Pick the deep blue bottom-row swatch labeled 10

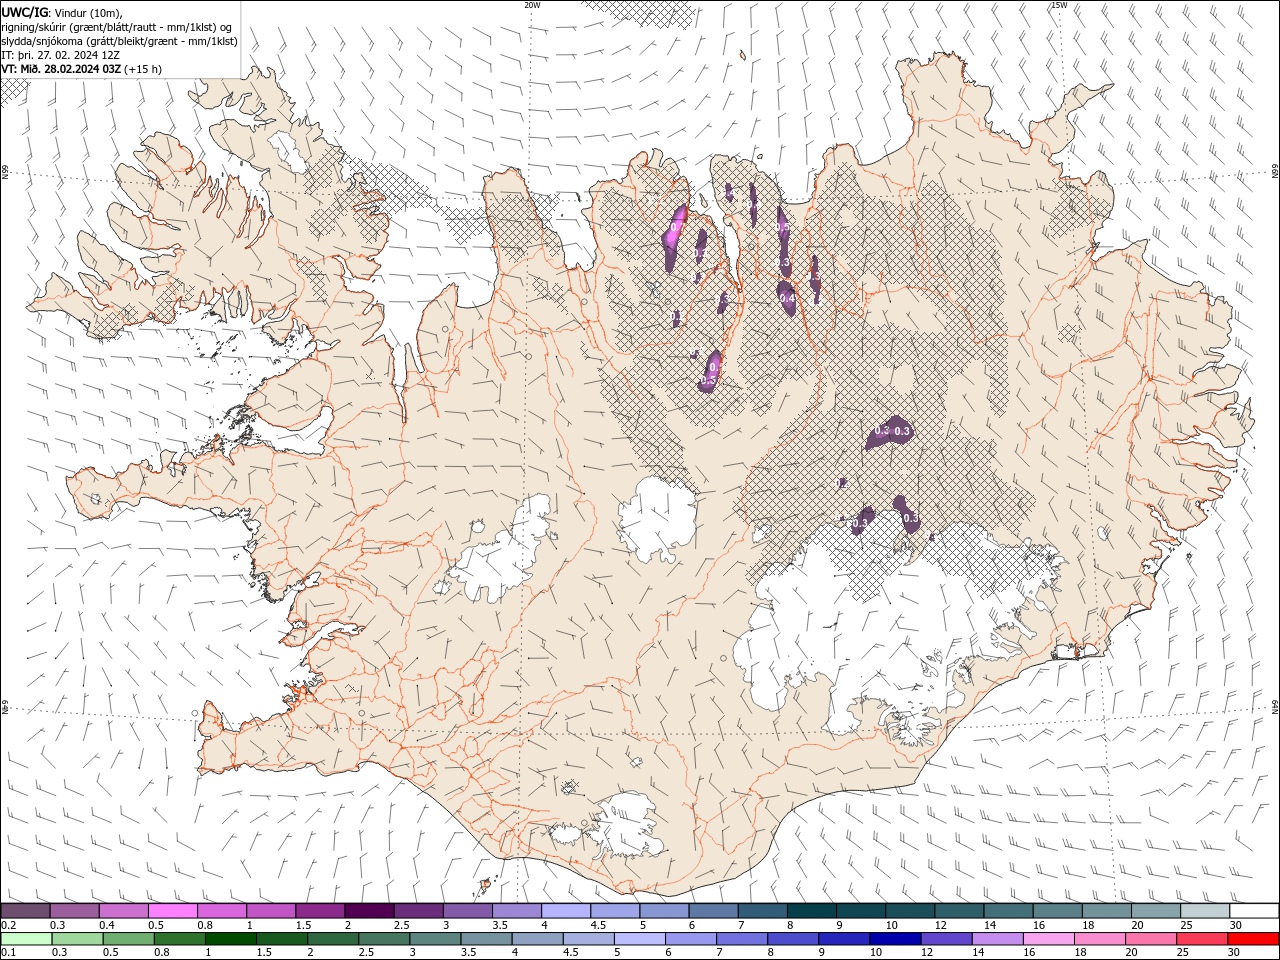click(x=895, y=939)
